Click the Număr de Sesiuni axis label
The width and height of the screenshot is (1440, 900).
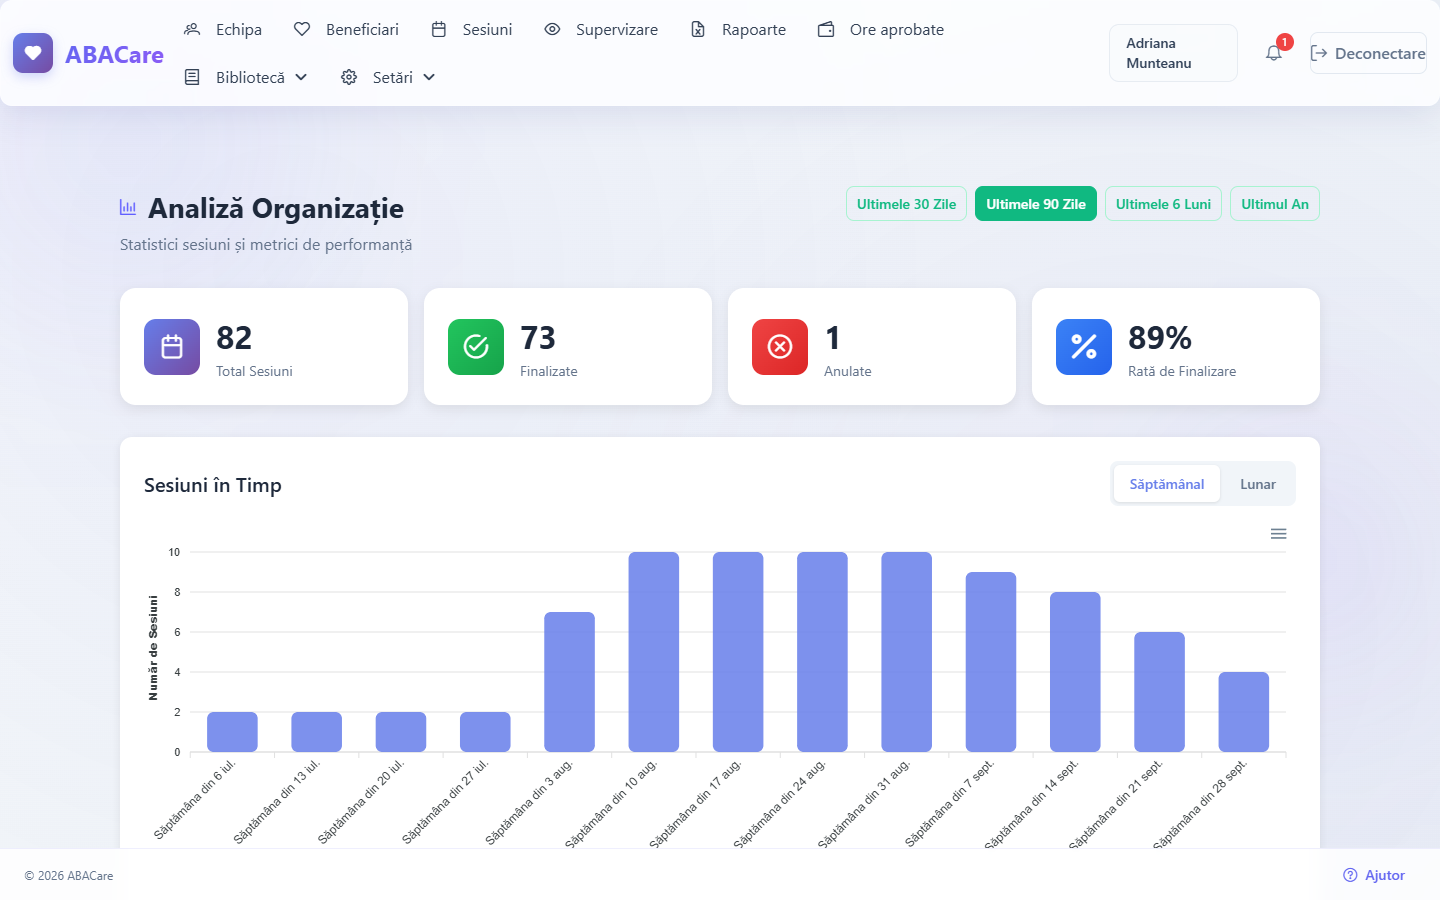tap(153, 648)
